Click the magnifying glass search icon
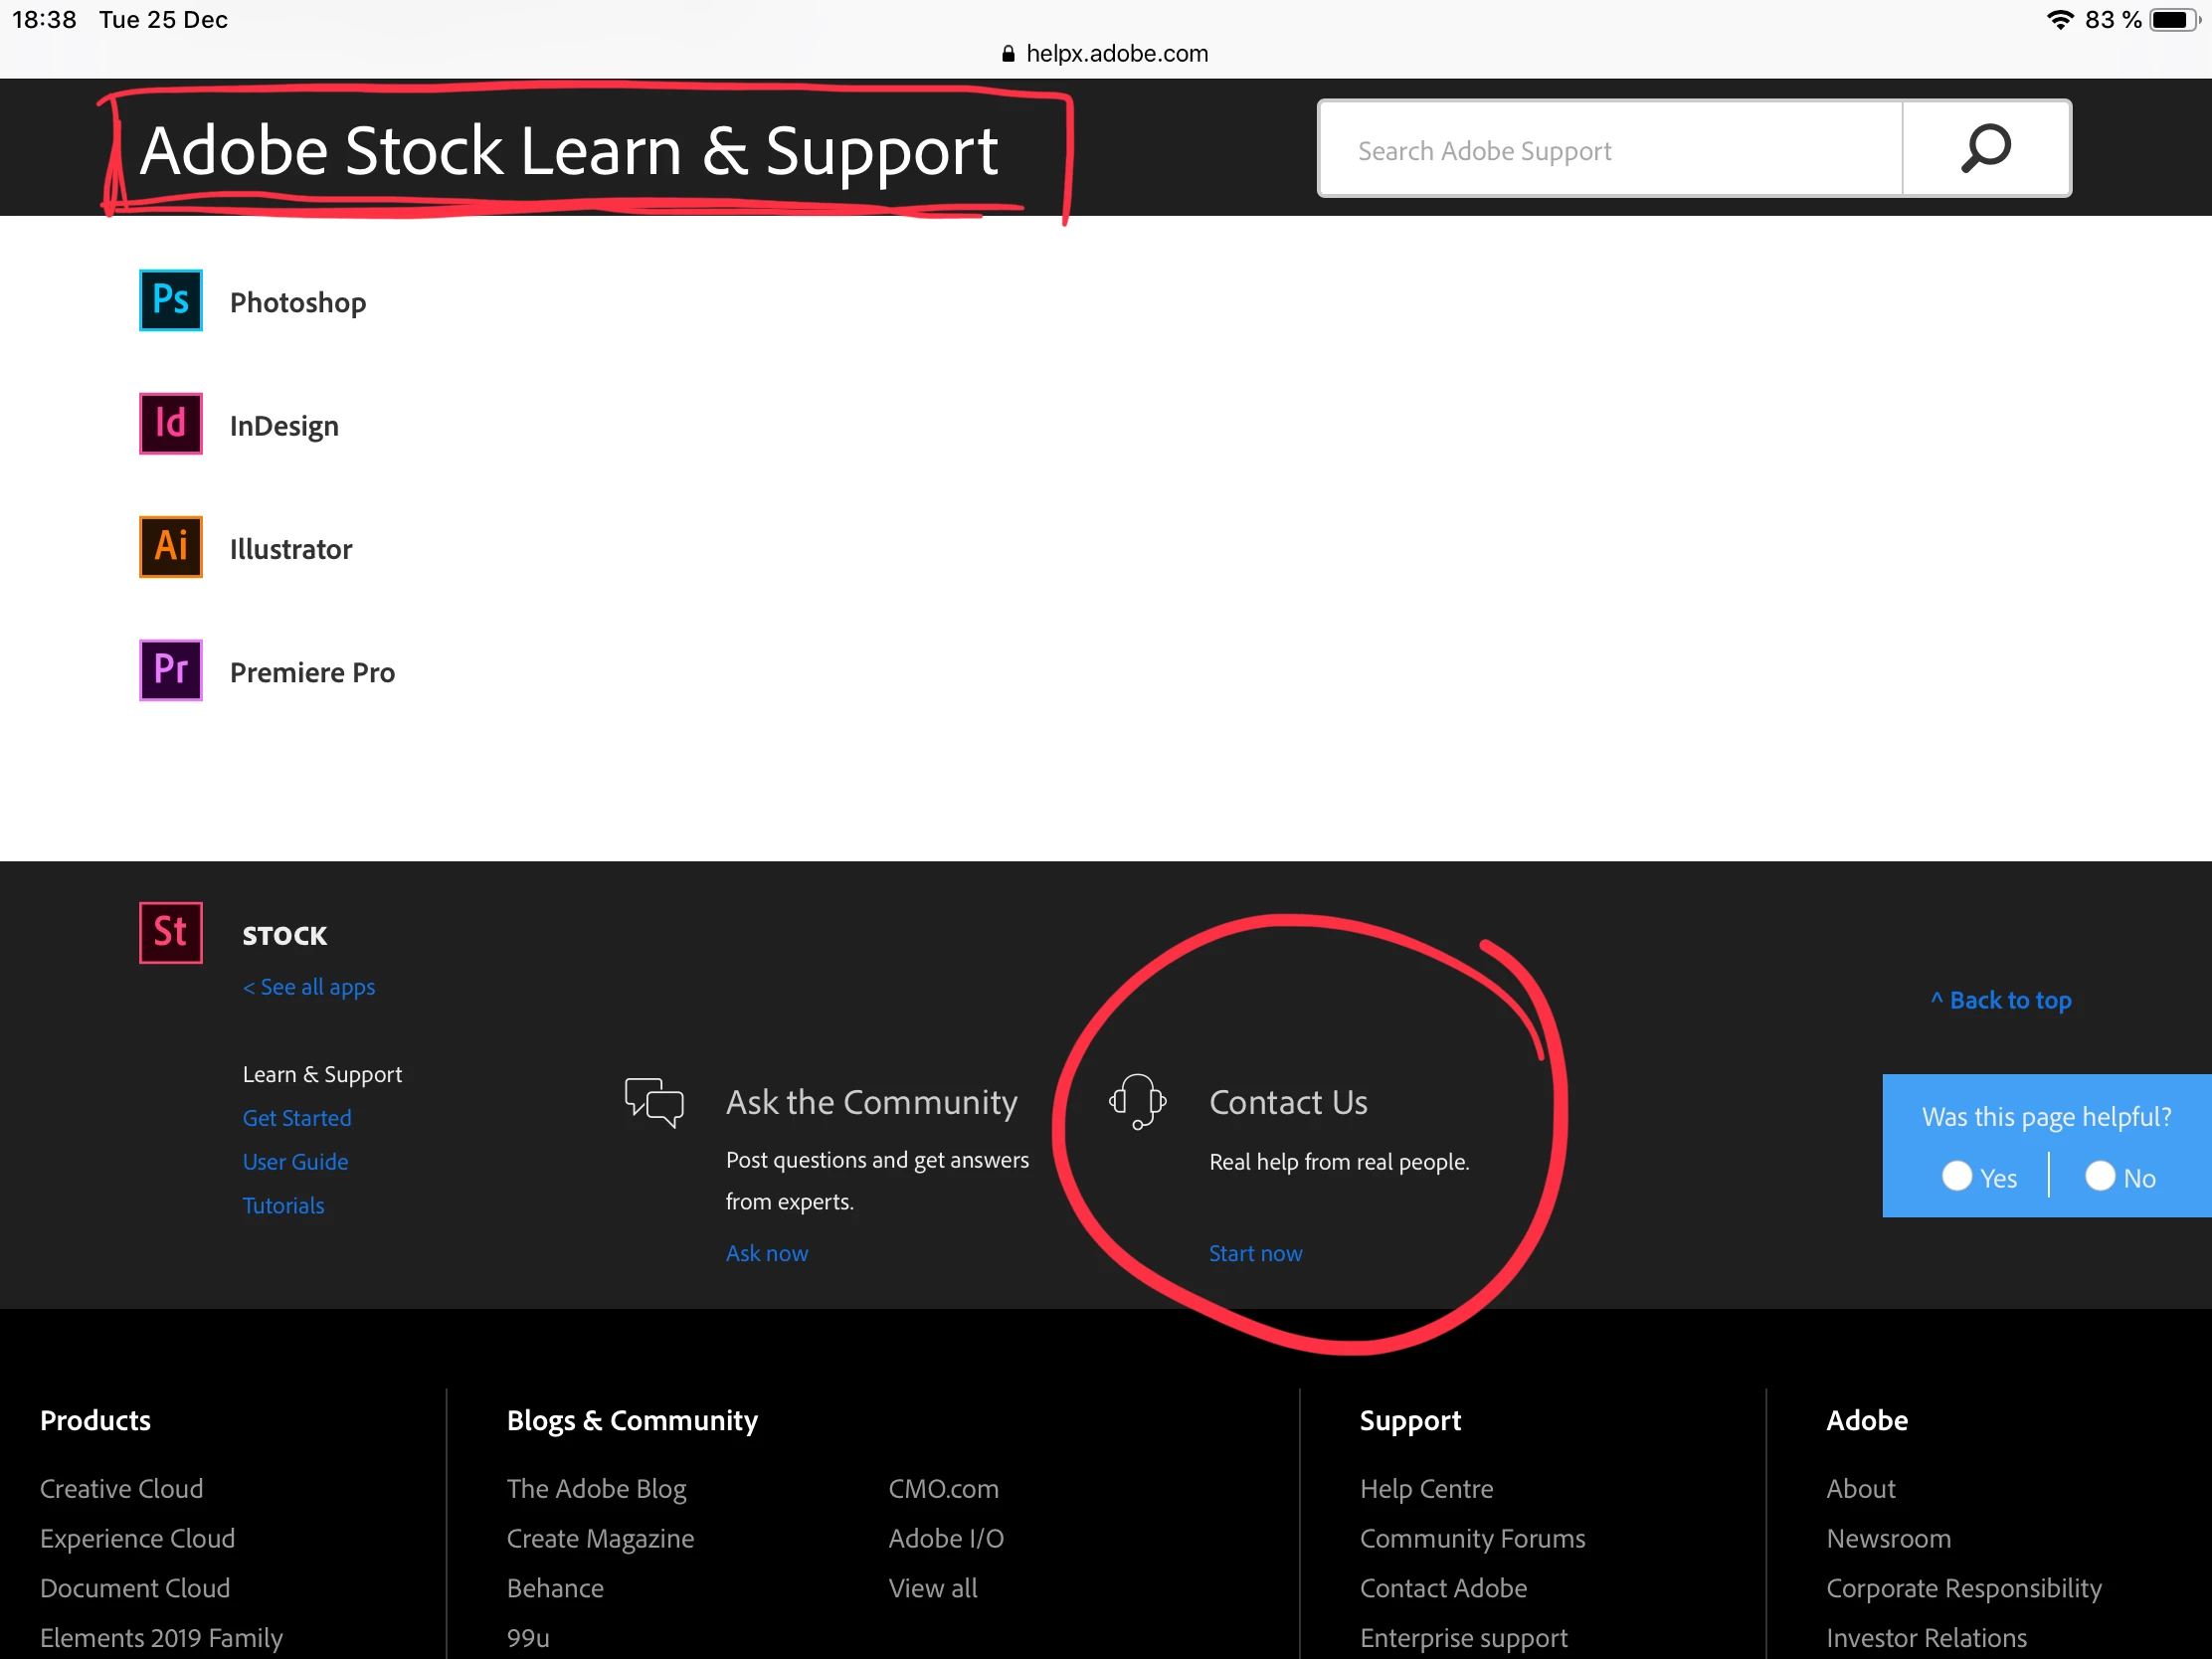The height and width of the screenshot is (1659, 2212). pyautogui.click(x=1985, y=149)
